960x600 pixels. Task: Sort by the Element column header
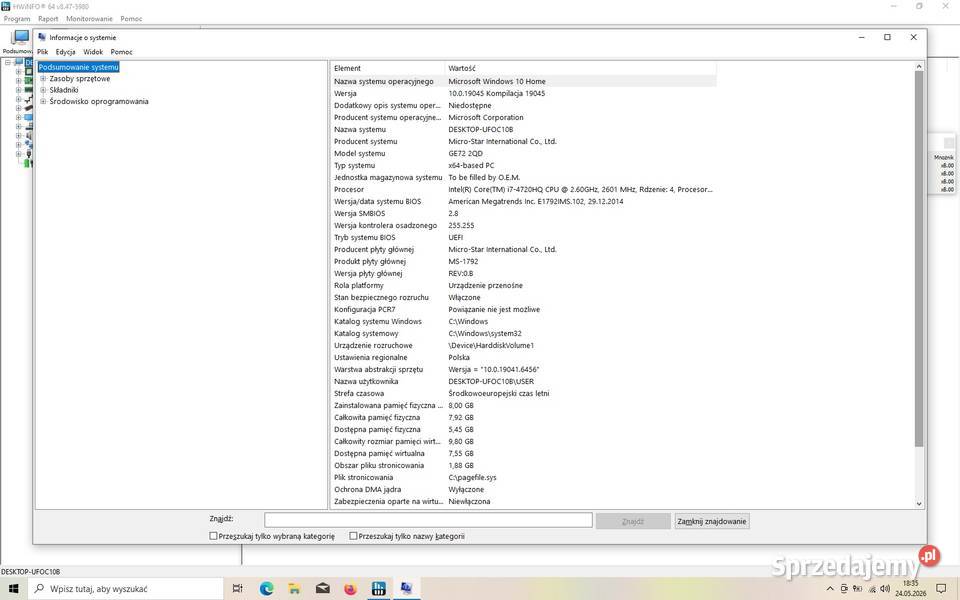pyautogui.click(x=388, y=68)
